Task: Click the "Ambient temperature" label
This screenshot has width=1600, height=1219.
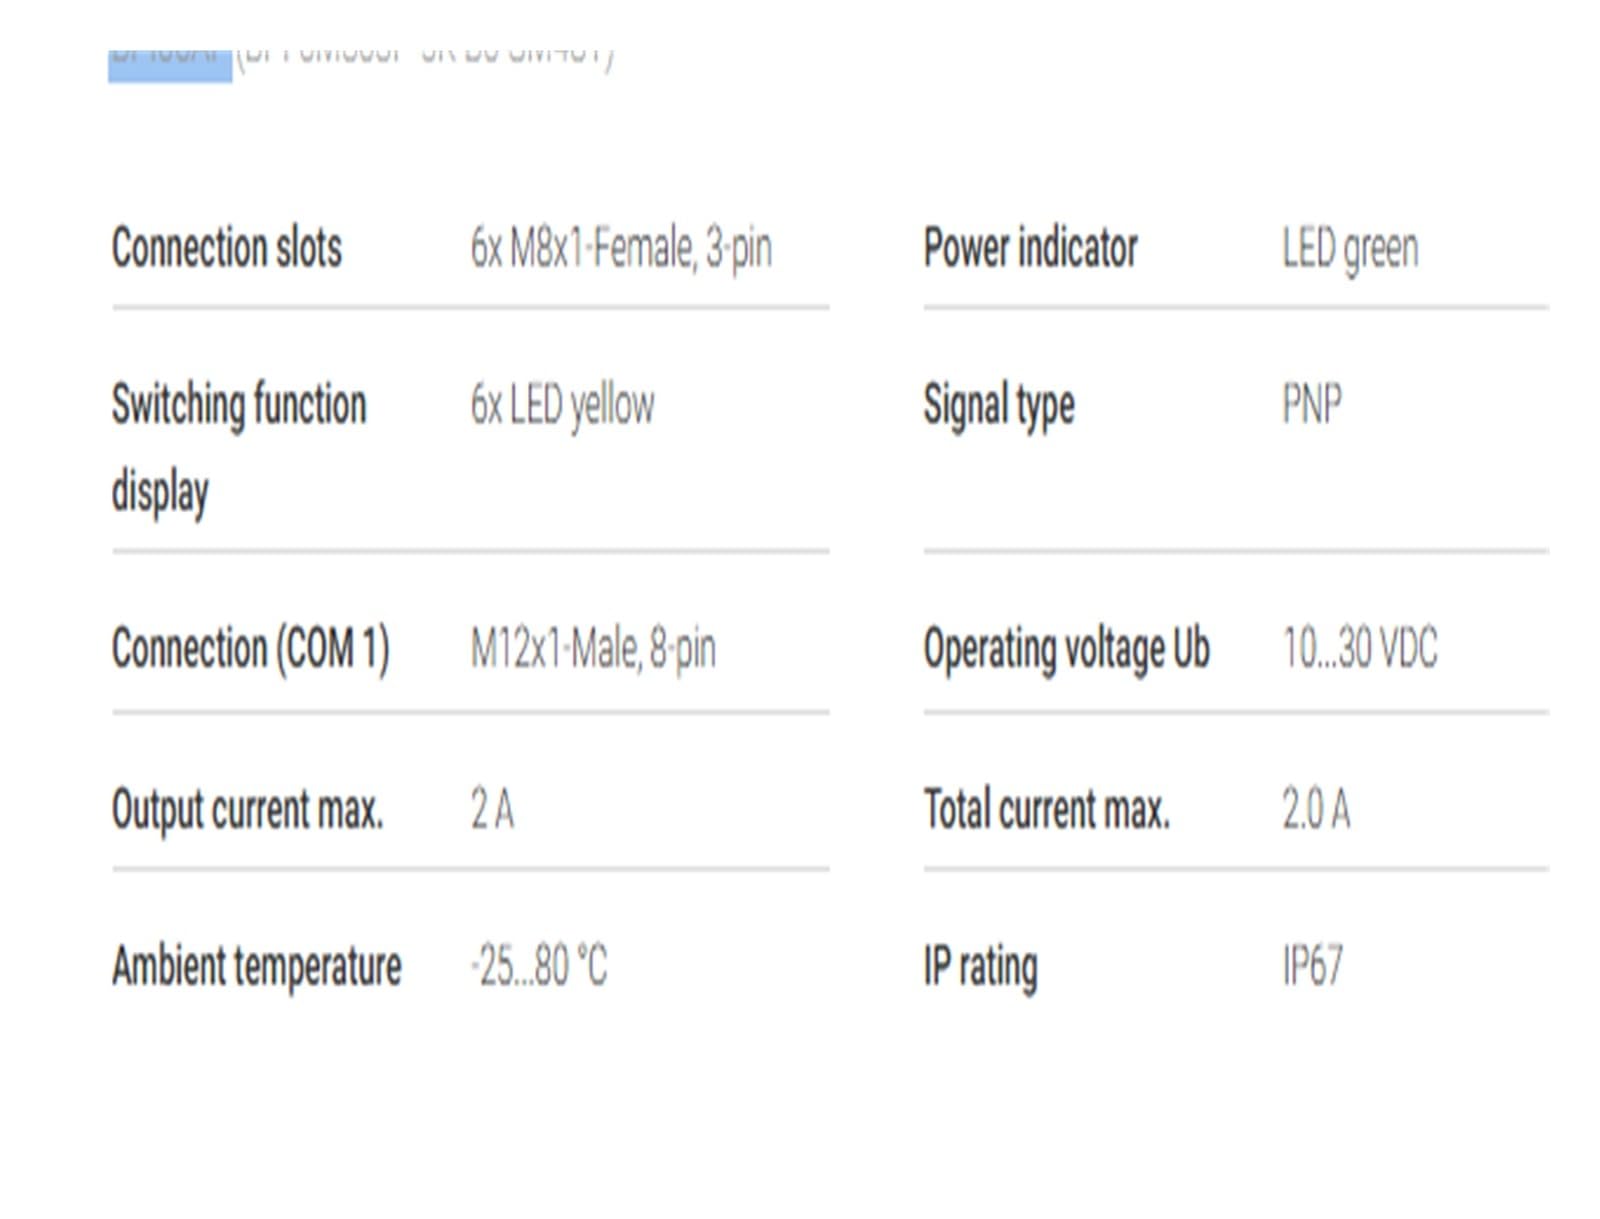Action: (x=257, y=966)
